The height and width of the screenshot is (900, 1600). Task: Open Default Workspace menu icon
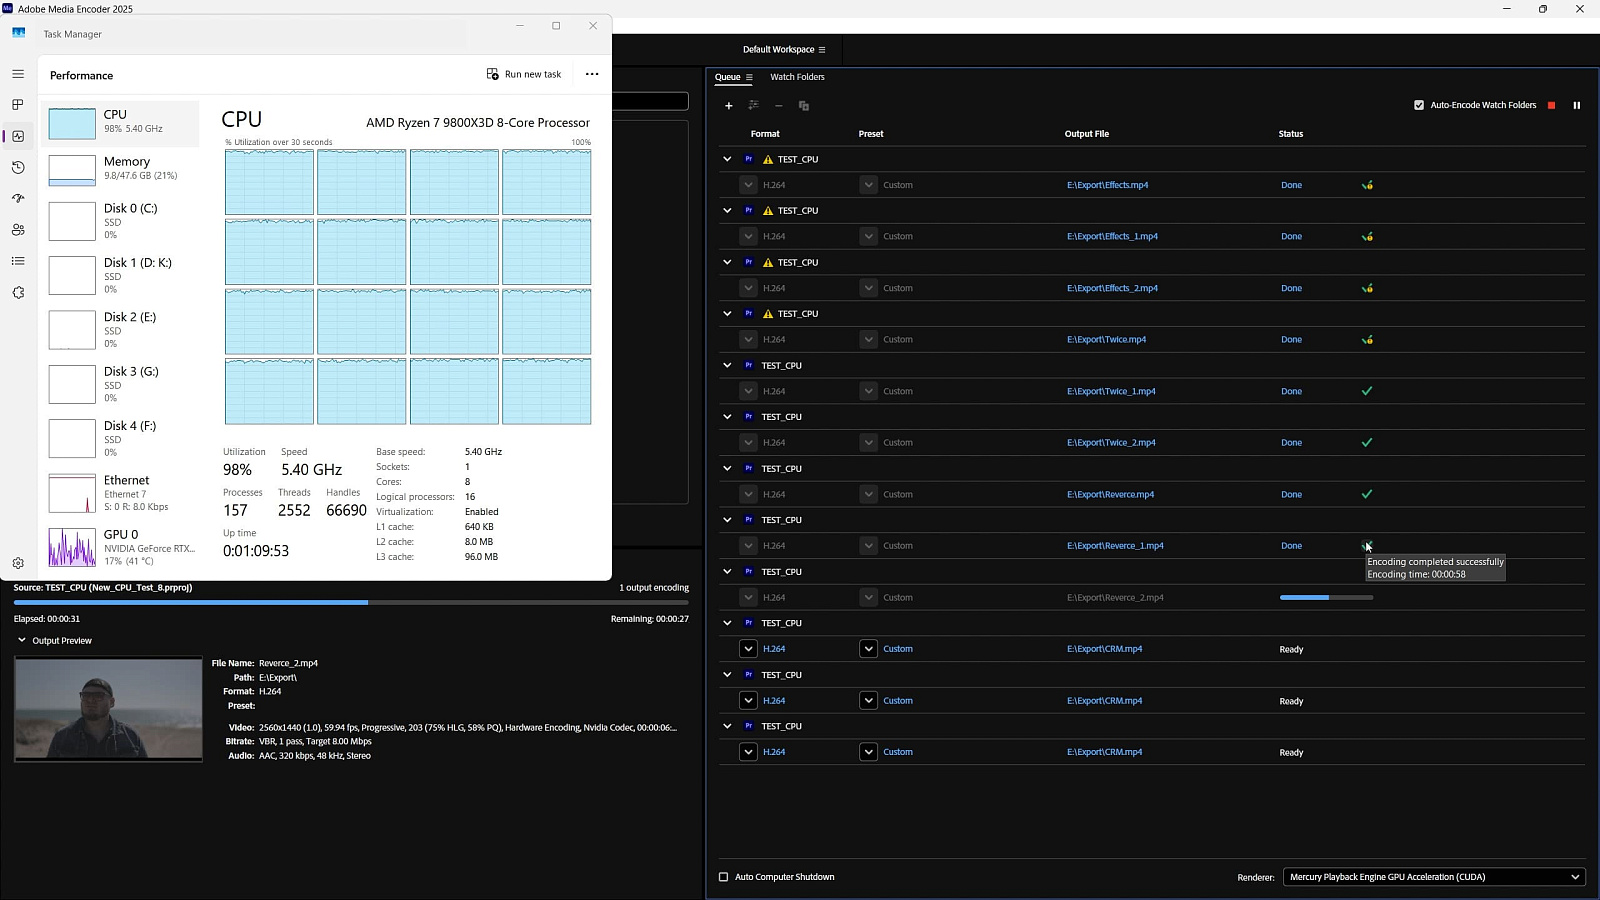822,49
